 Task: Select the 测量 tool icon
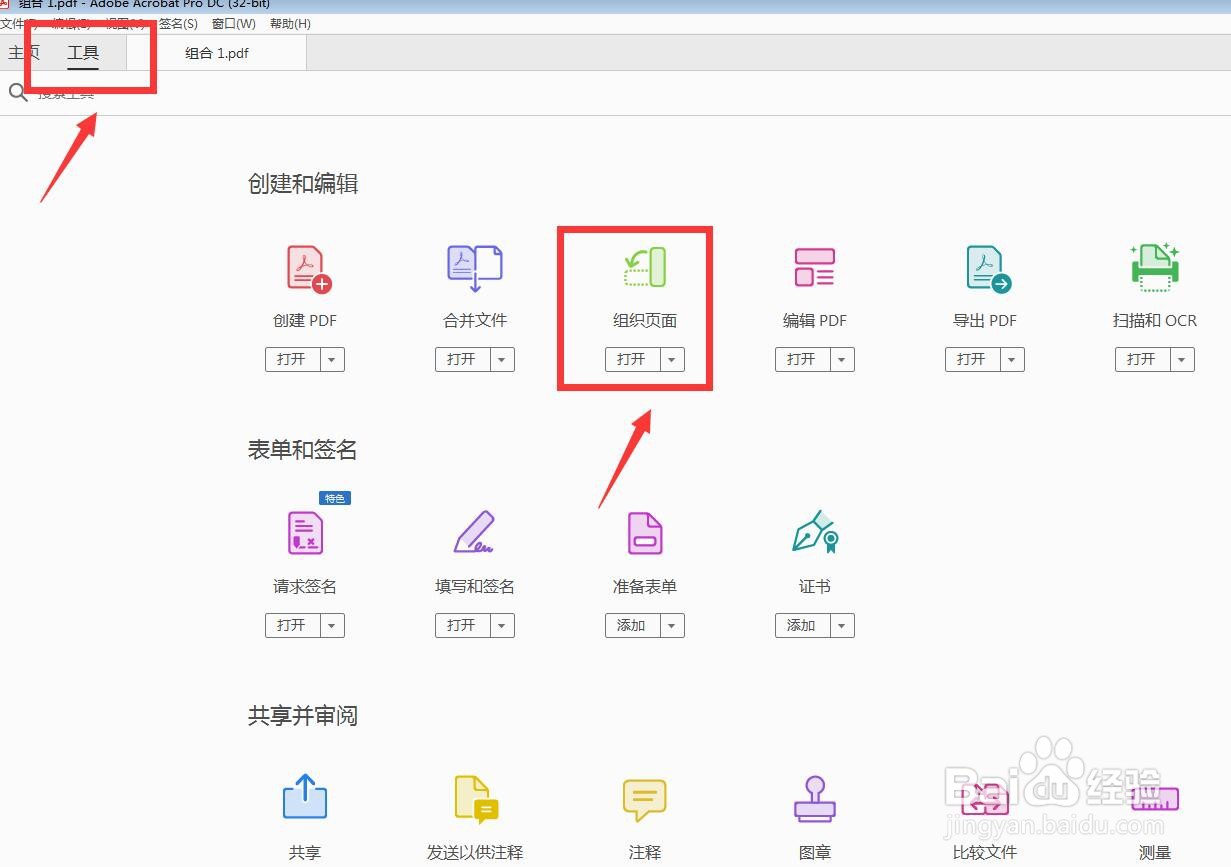[1154, 797]
